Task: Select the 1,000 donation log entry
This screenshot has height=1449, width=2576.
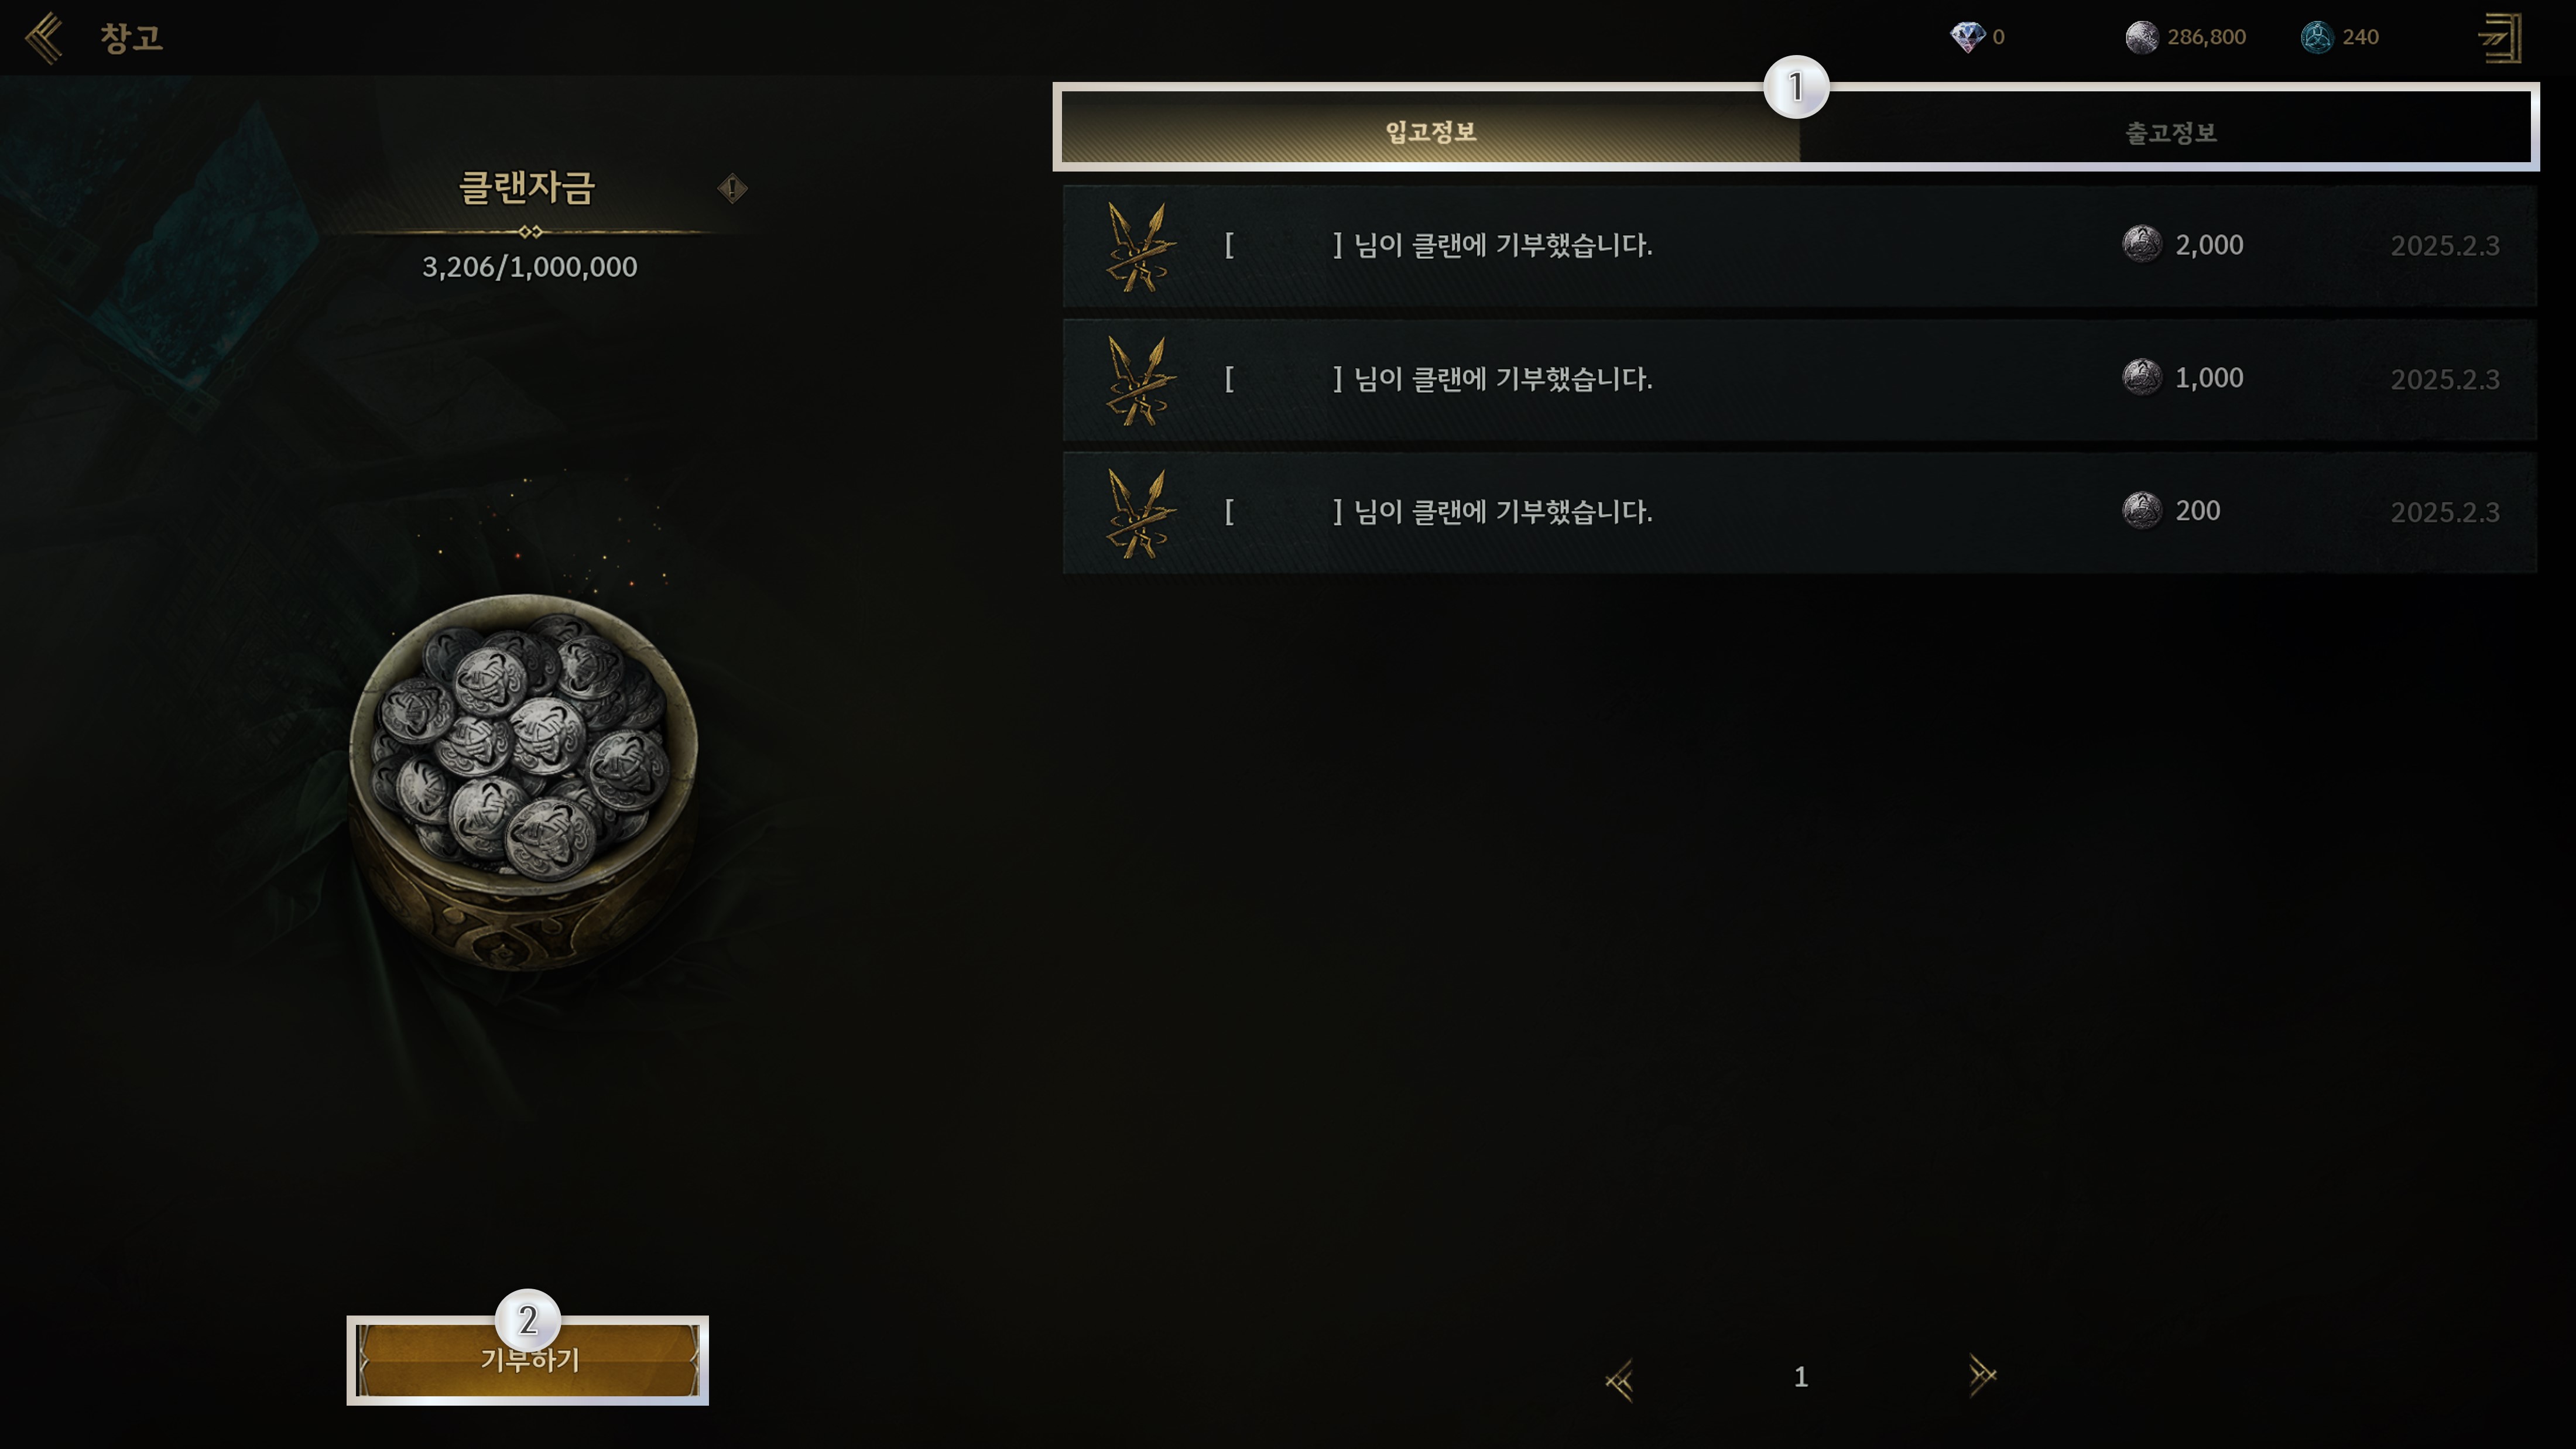Action: pyautogui.click(x=1800, y=380)
